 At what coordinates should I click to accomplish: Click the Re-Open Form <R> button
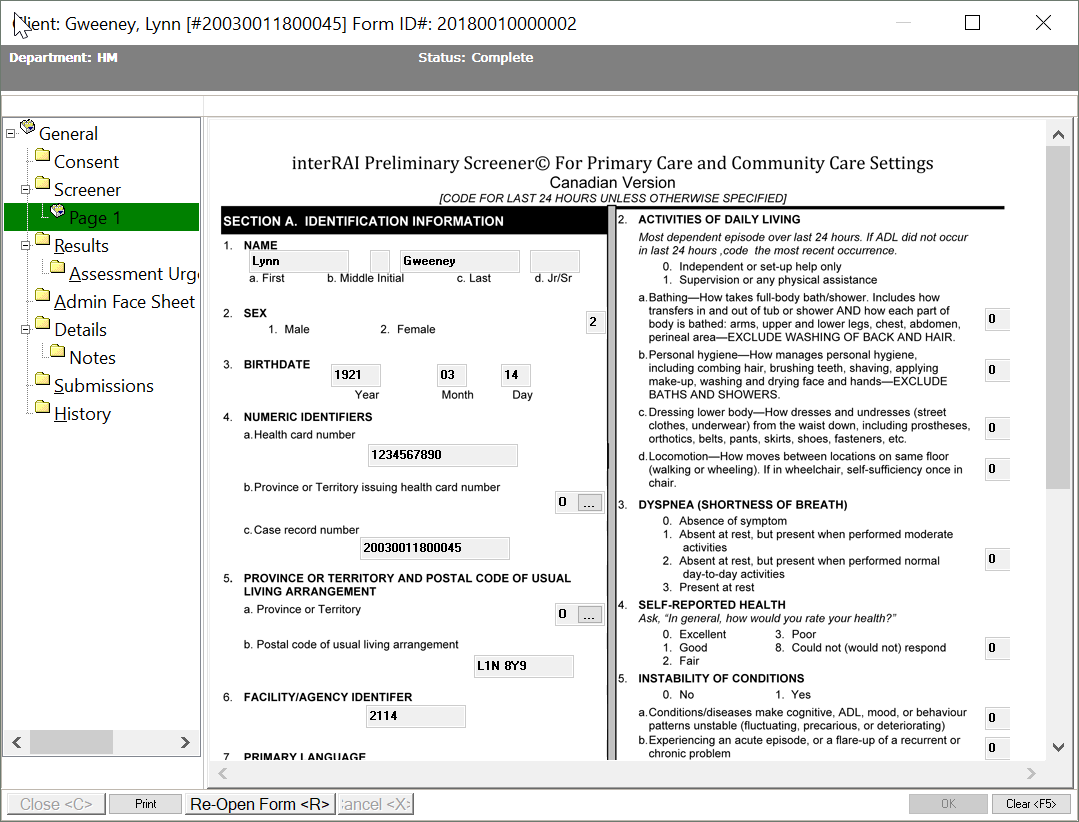tap(260, 804)
